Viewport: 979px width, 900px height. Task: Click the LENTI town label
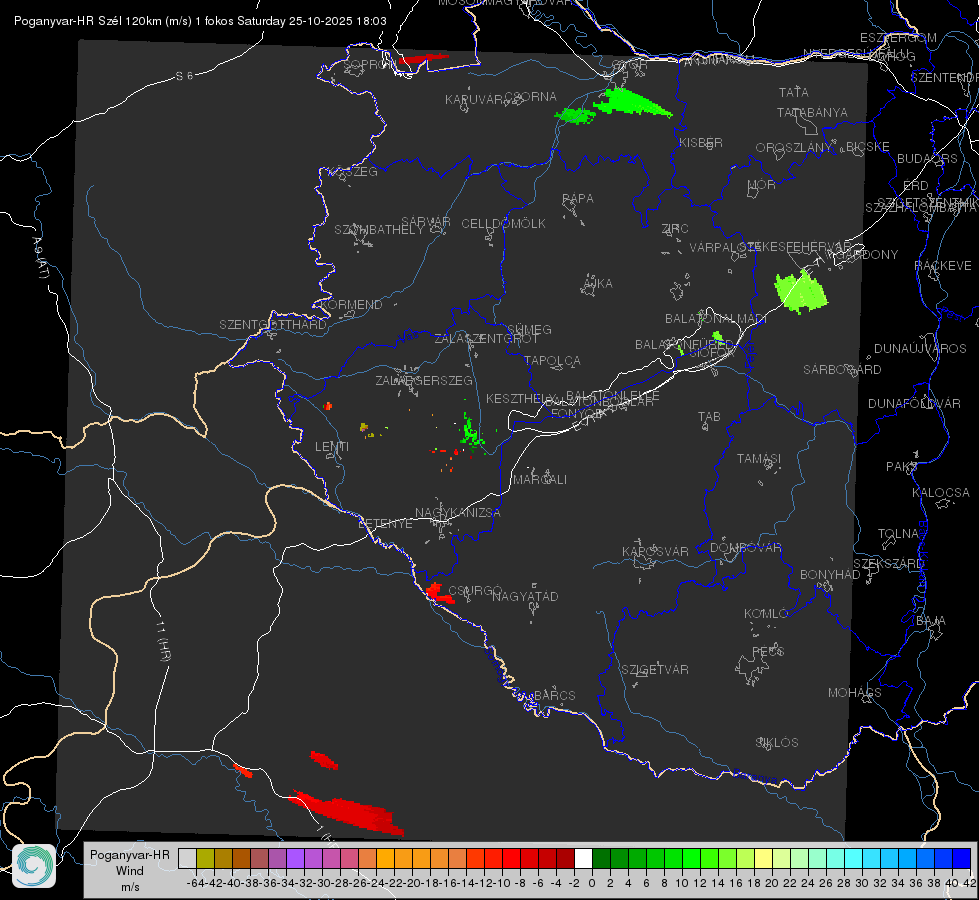(x=332, y=447)
